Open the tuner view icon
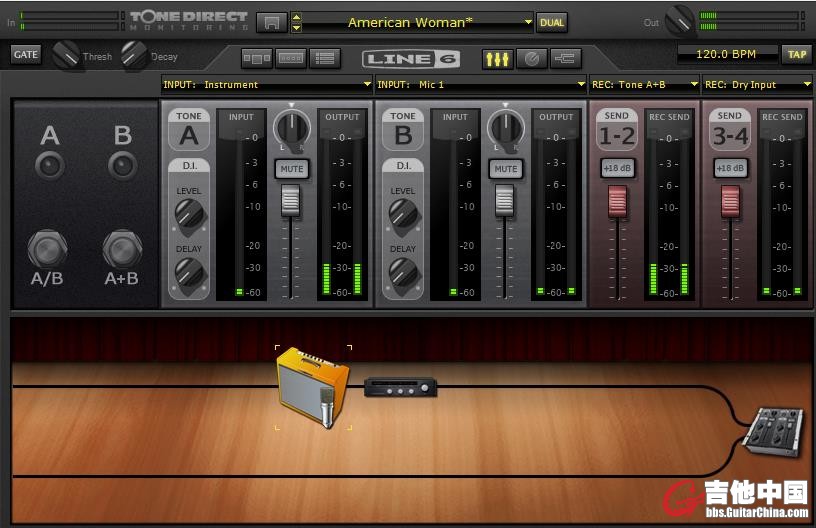 point(531,59)
